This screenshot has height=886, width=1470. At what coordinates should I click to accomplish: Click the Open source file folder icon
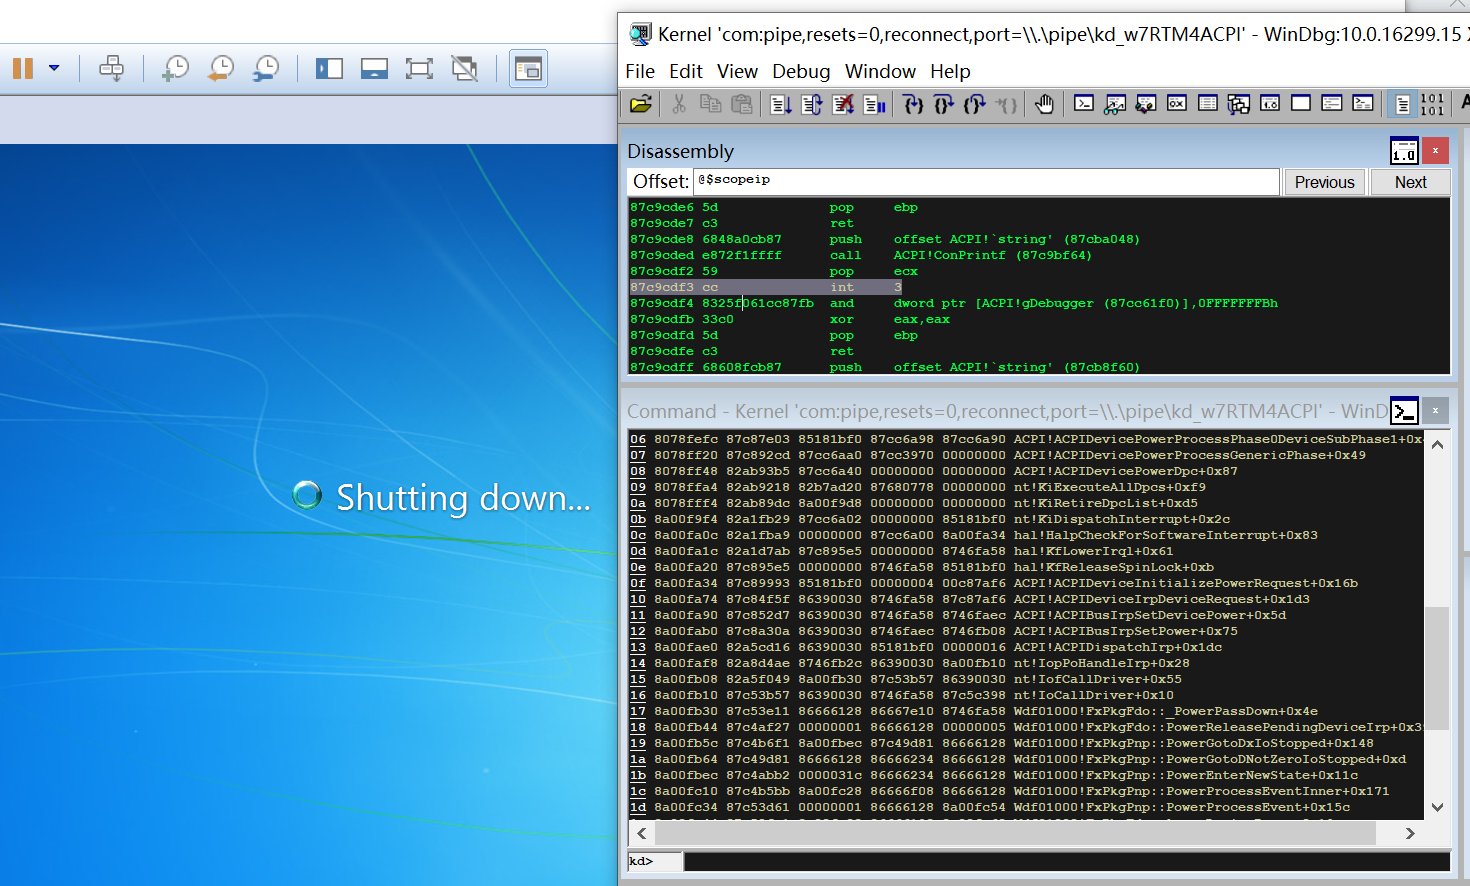pyautogui.click(x=641, y=103)
